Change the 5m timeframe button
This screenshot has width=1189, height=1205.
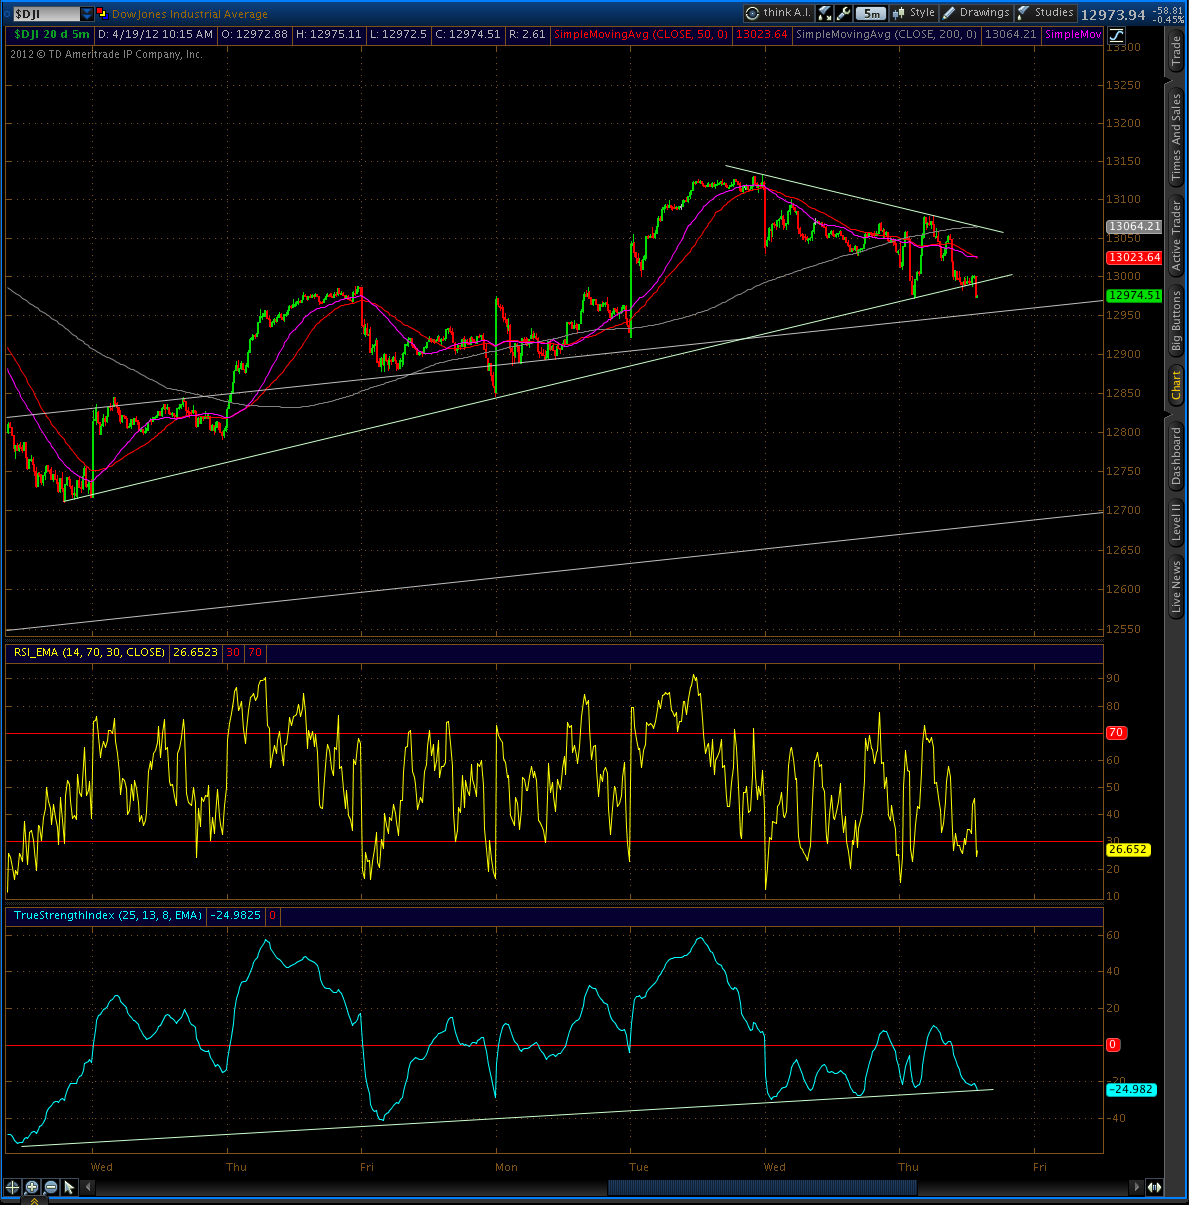coord(871,13)
